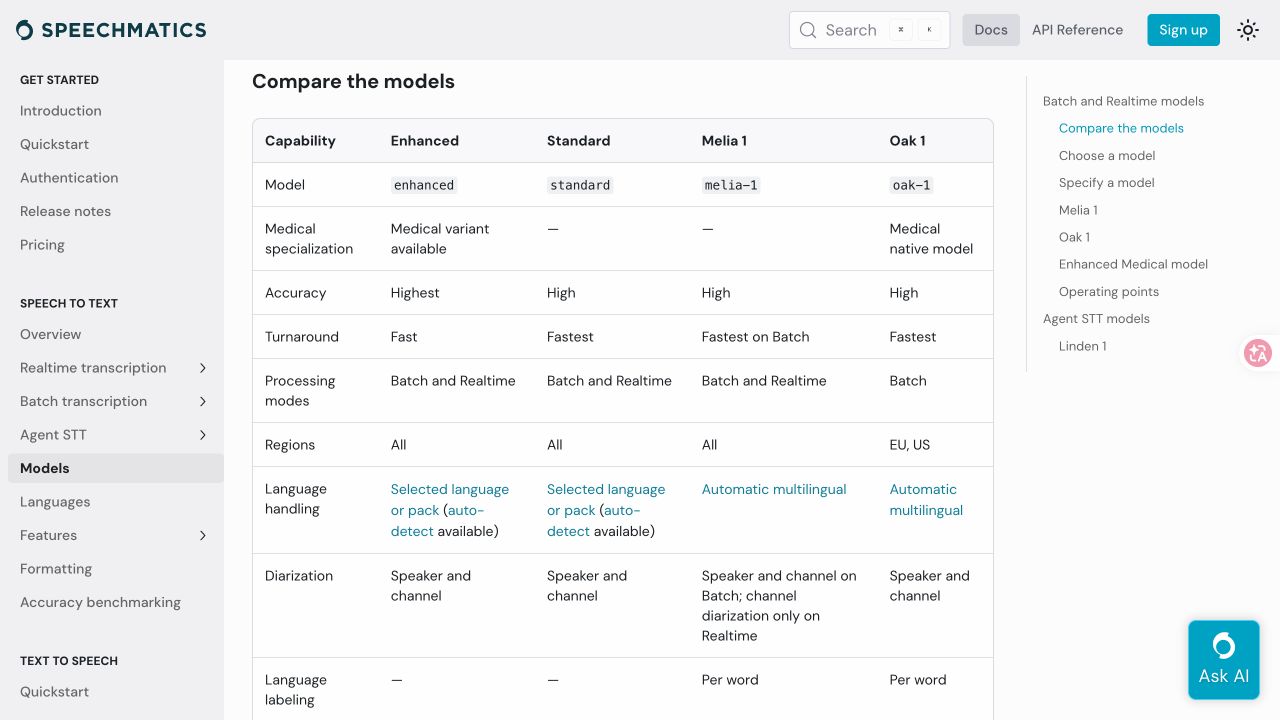Toggle the light/dark theme sun icon
The image size is (1280, 720).
(1248, 30)
